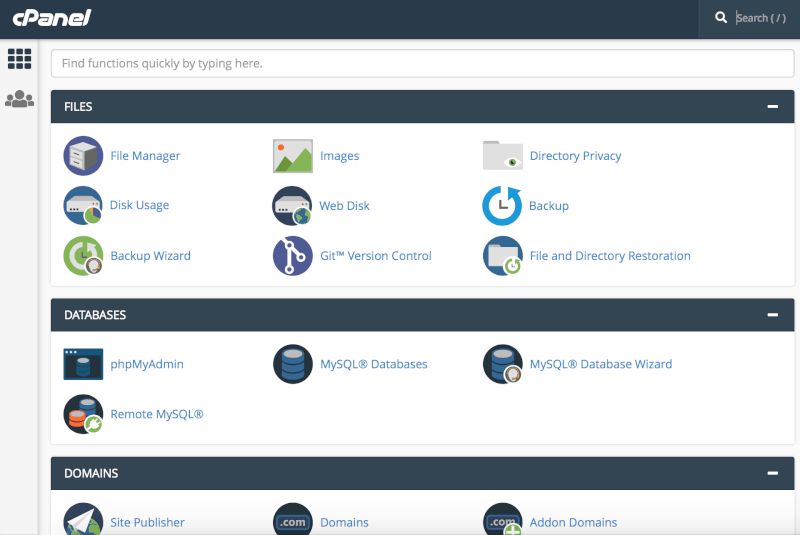Open the home grid view in sidebar
The image size is (800, 535).
click(20, 59)
